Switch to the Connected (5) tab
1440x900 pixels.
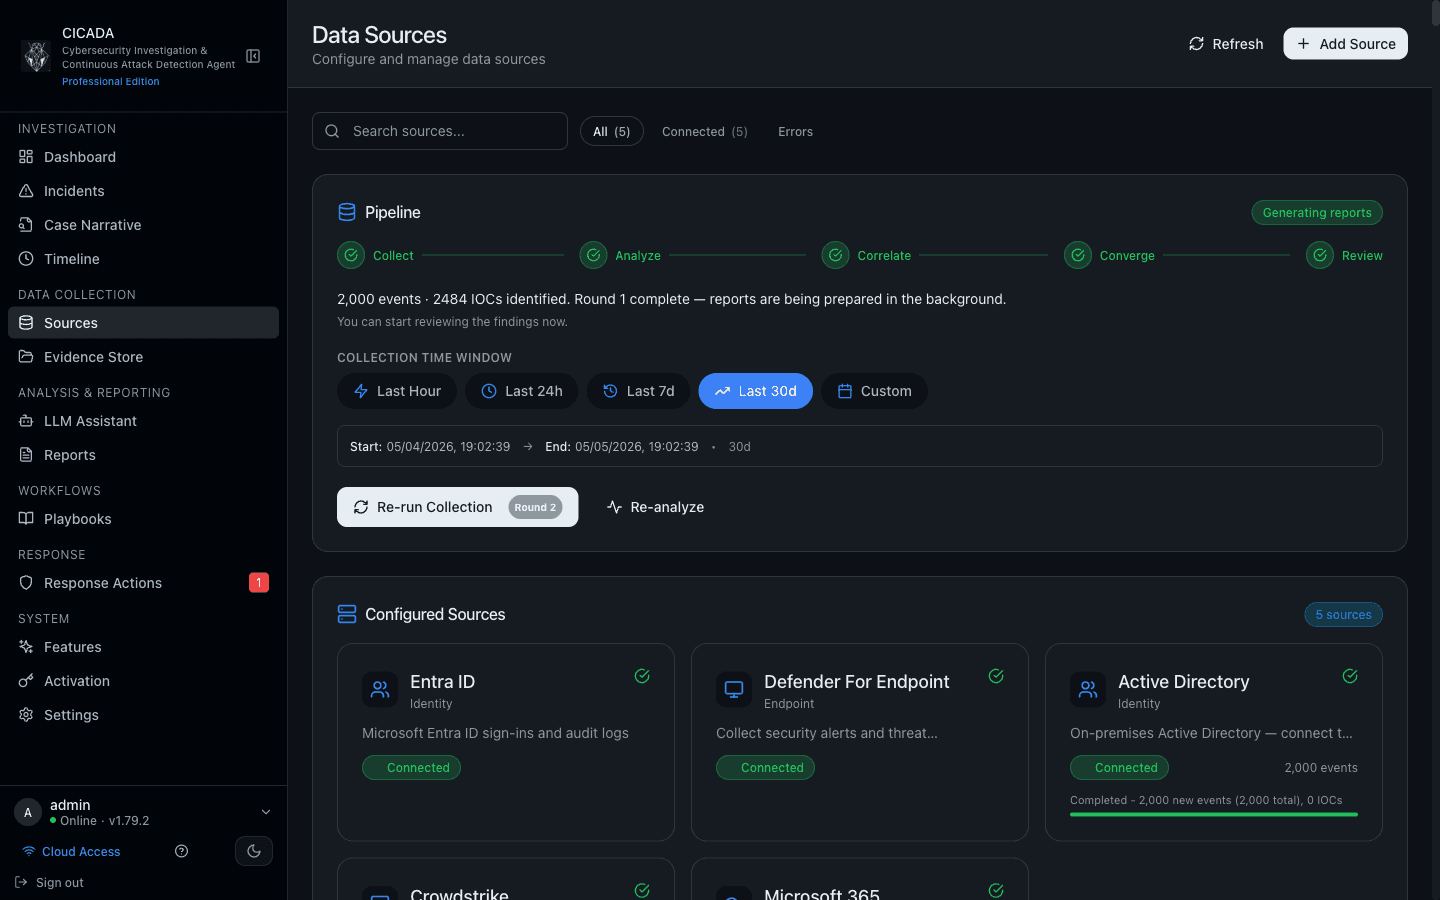tap(705, 132)
